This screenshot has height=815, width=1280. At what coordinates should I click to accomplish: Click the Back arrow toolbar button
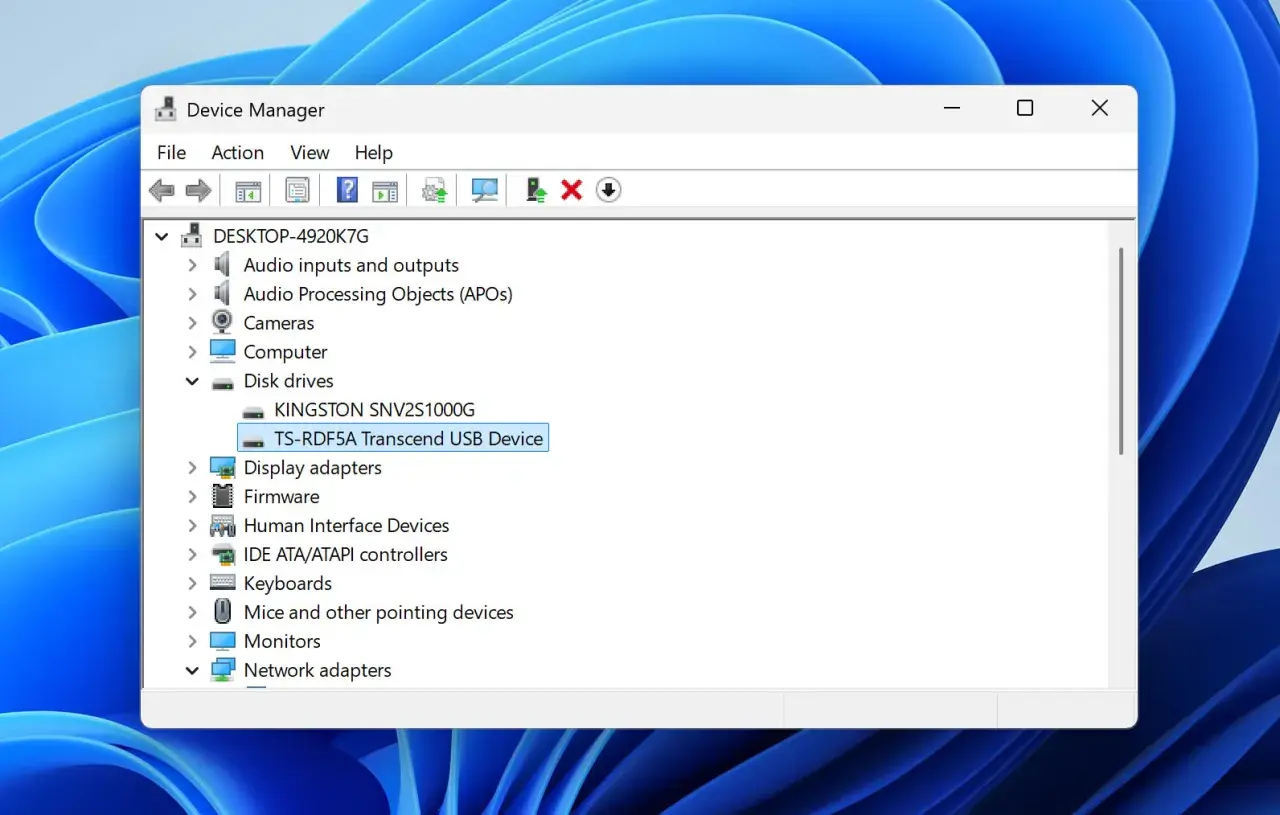pos(161,190)
